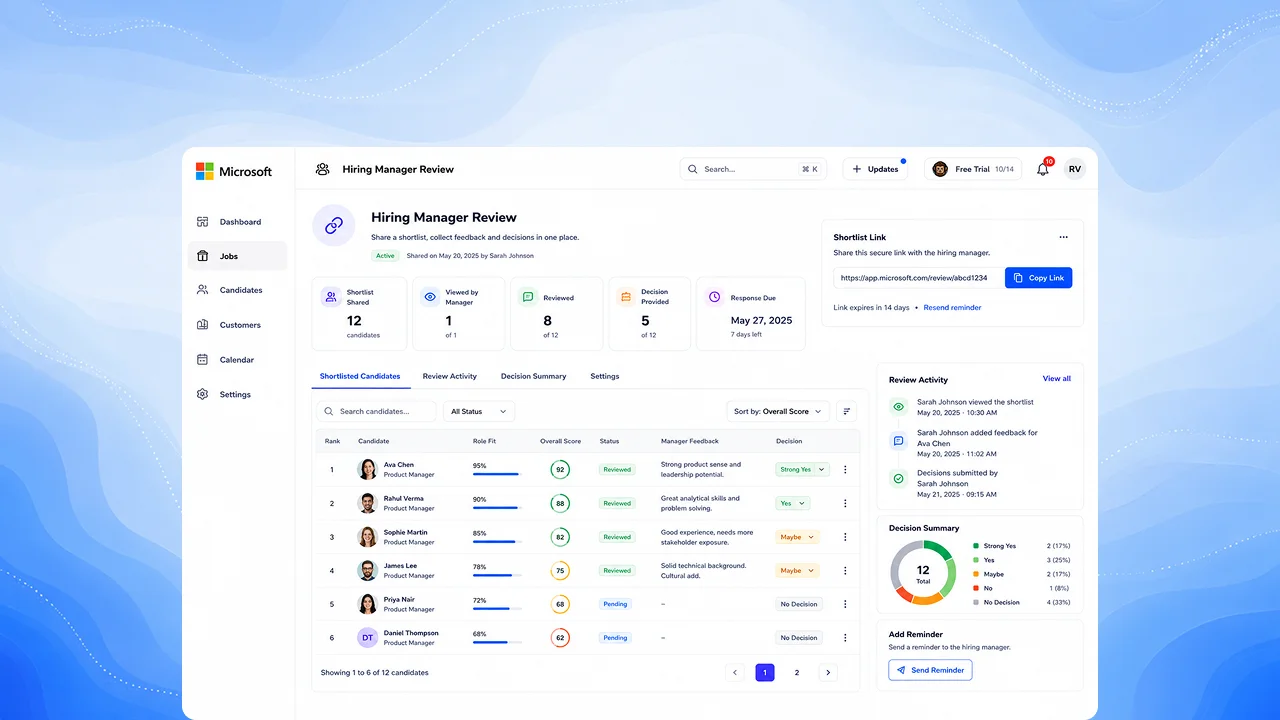Go to page 2 of candidates
Screen dimensions: 1280x720
pos(797,673)
